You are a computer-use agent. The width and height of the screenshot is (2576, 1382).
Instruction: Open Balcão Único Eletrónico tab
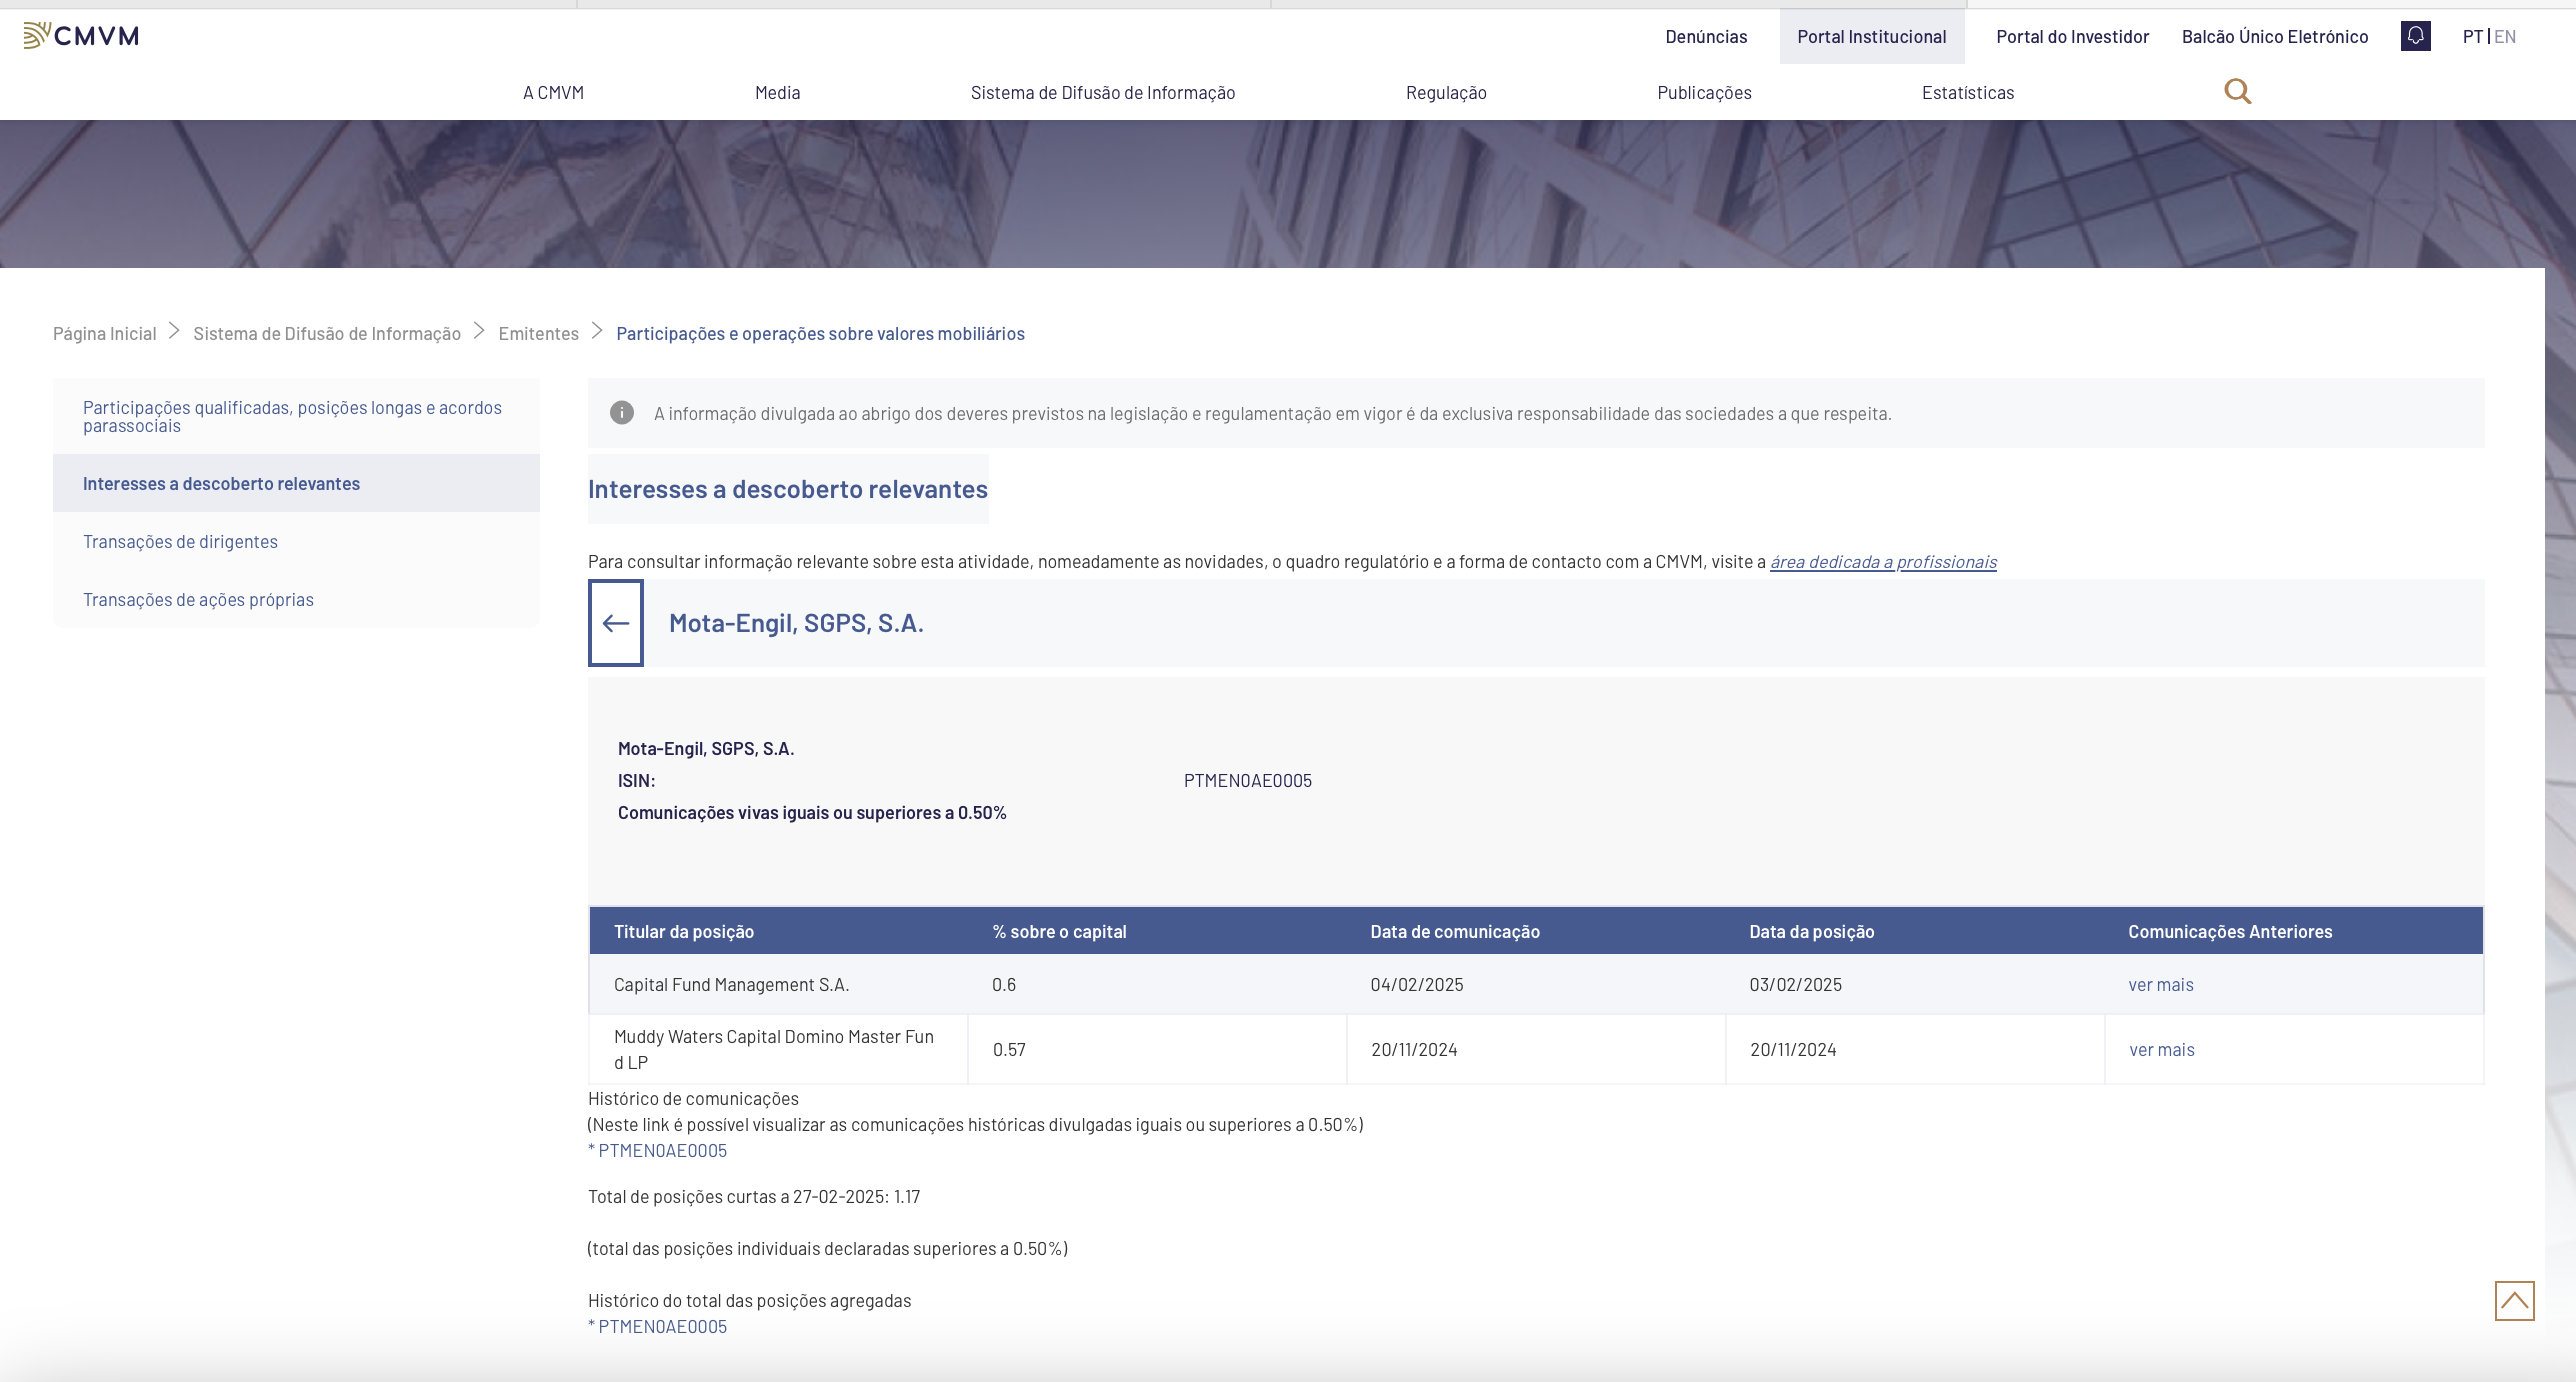click(2274, 36)
